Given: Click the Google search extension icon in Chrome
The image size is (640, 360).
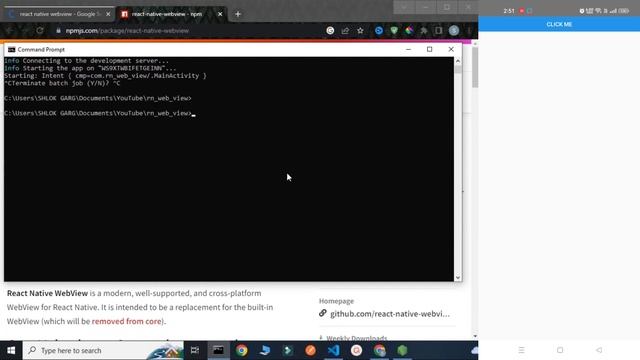Looking at the screenshot, I should 330,31.
